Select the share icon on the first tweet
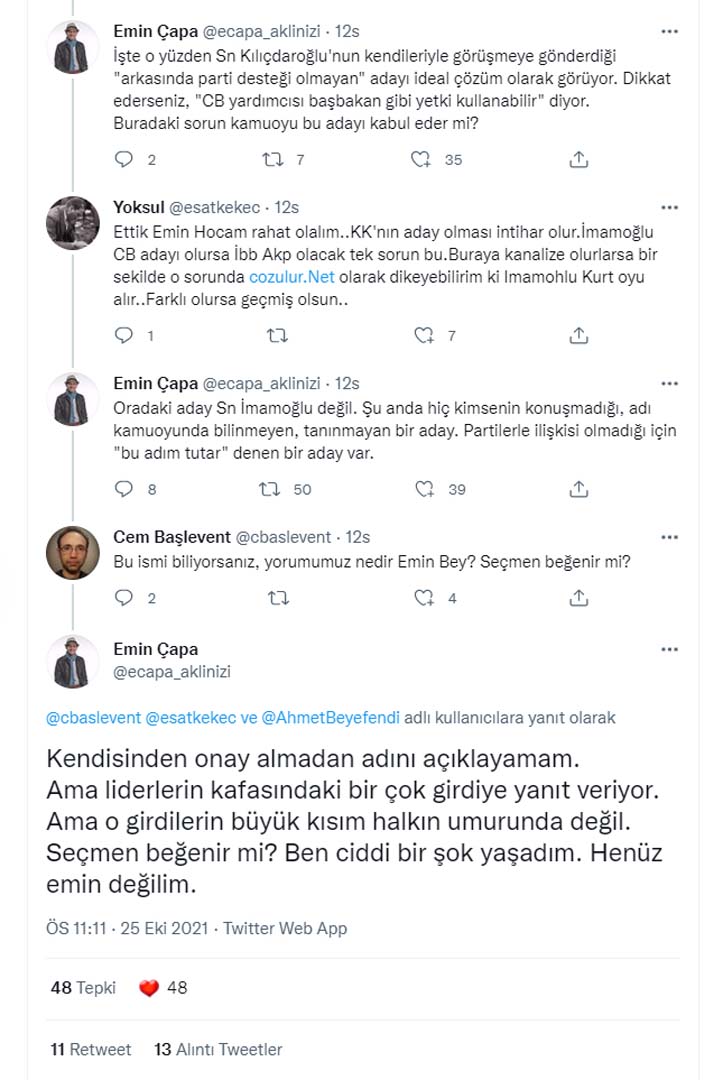723x1080 pixels. [577, 159]
